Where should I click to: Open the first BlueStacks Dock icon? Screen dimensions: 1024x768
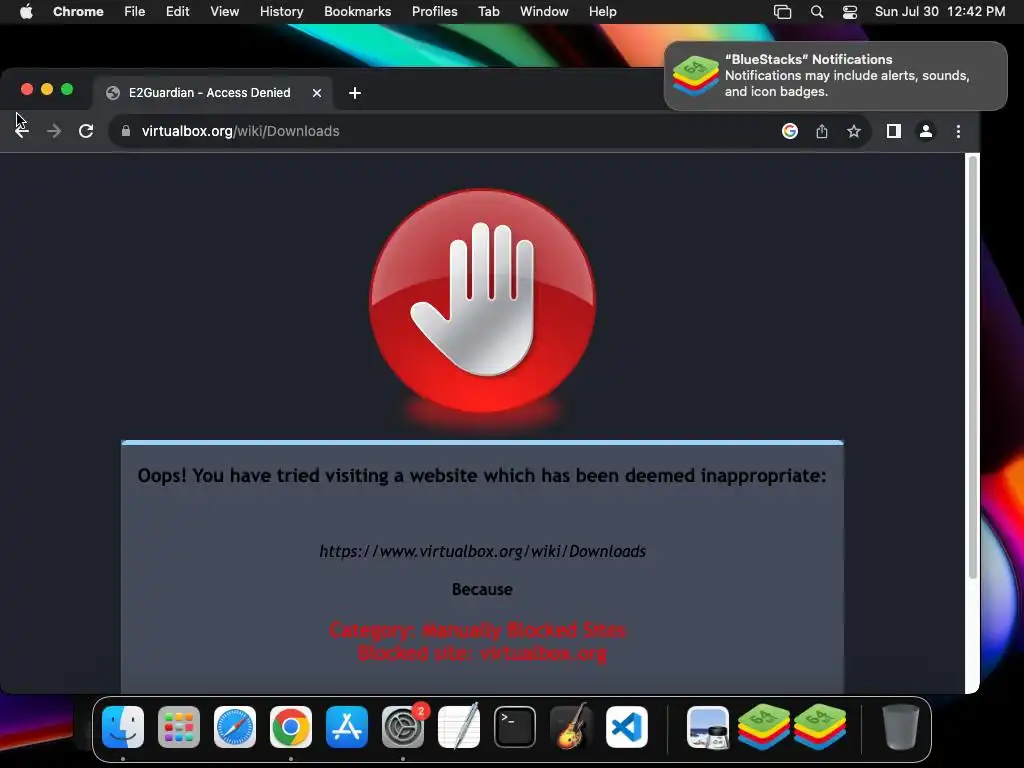[764, 727]
